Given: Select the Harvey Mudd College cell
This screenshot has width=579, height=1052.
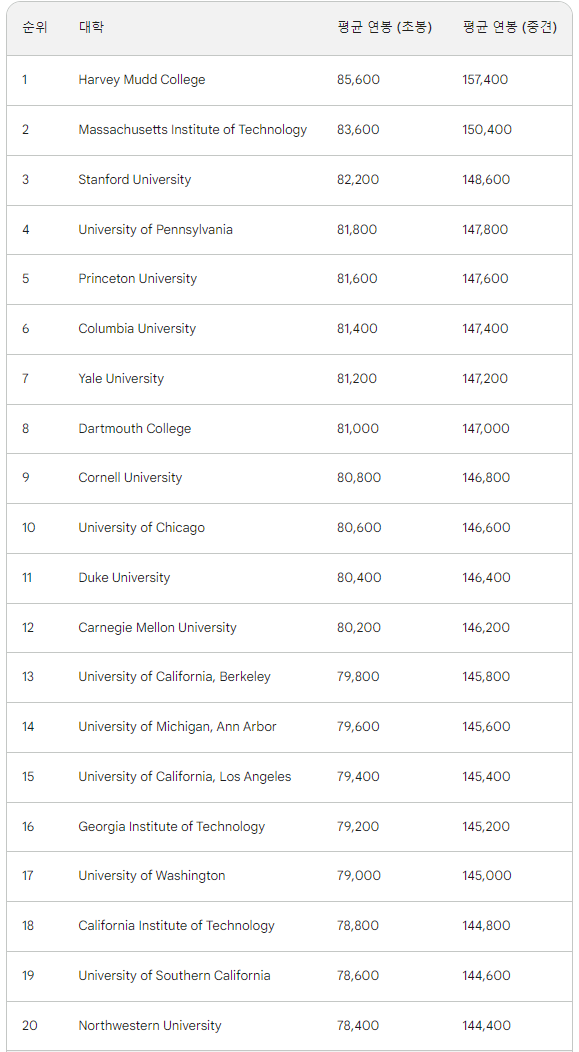Looking at the screenshot, I should click(142, 80).
